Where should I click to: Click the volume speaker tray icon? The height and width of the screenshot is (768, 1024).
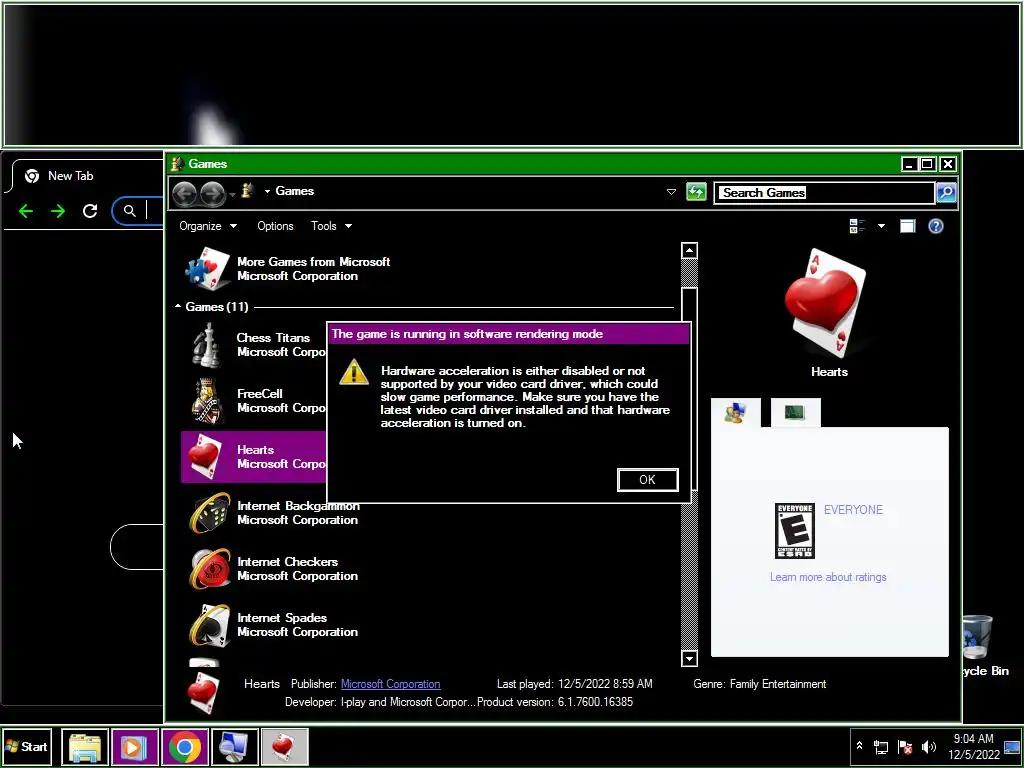click(928, 746)
